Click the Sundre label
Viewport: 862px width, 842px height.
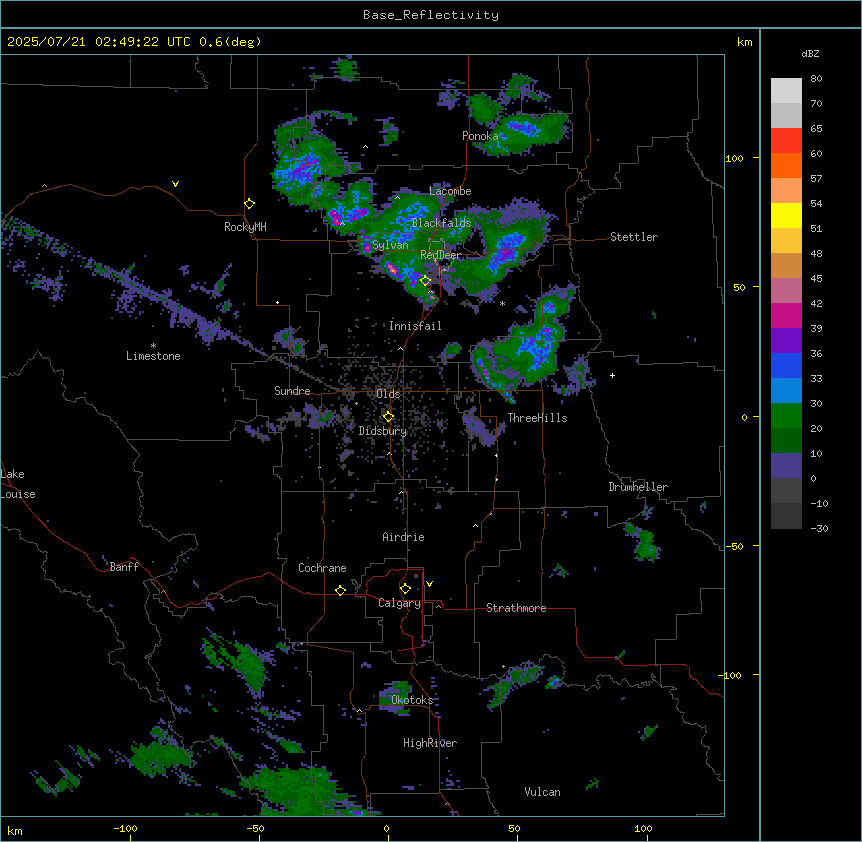292,391
